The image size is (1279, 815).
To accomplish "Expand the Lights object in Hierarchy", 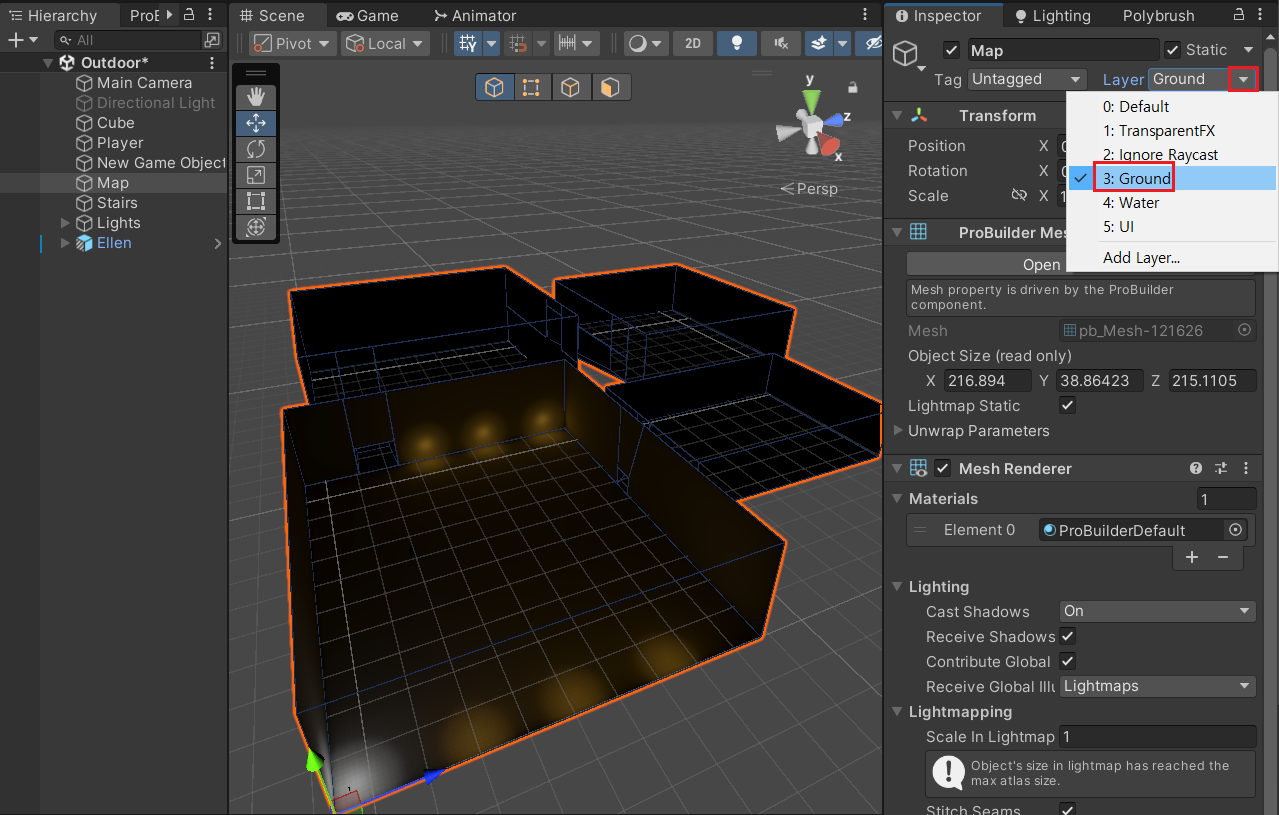I will [x=66, y=223].
